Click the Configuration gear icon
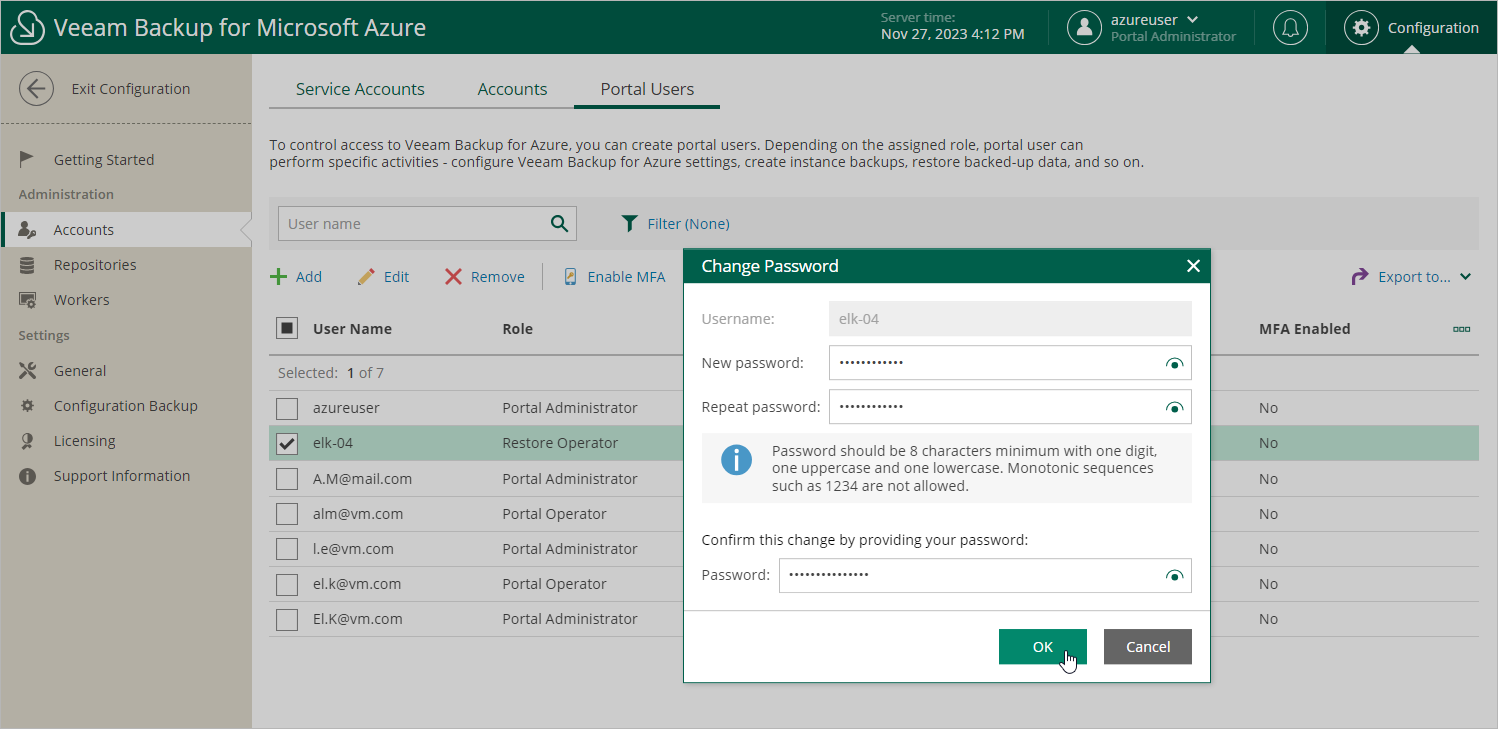 (x=1361, y=28)
